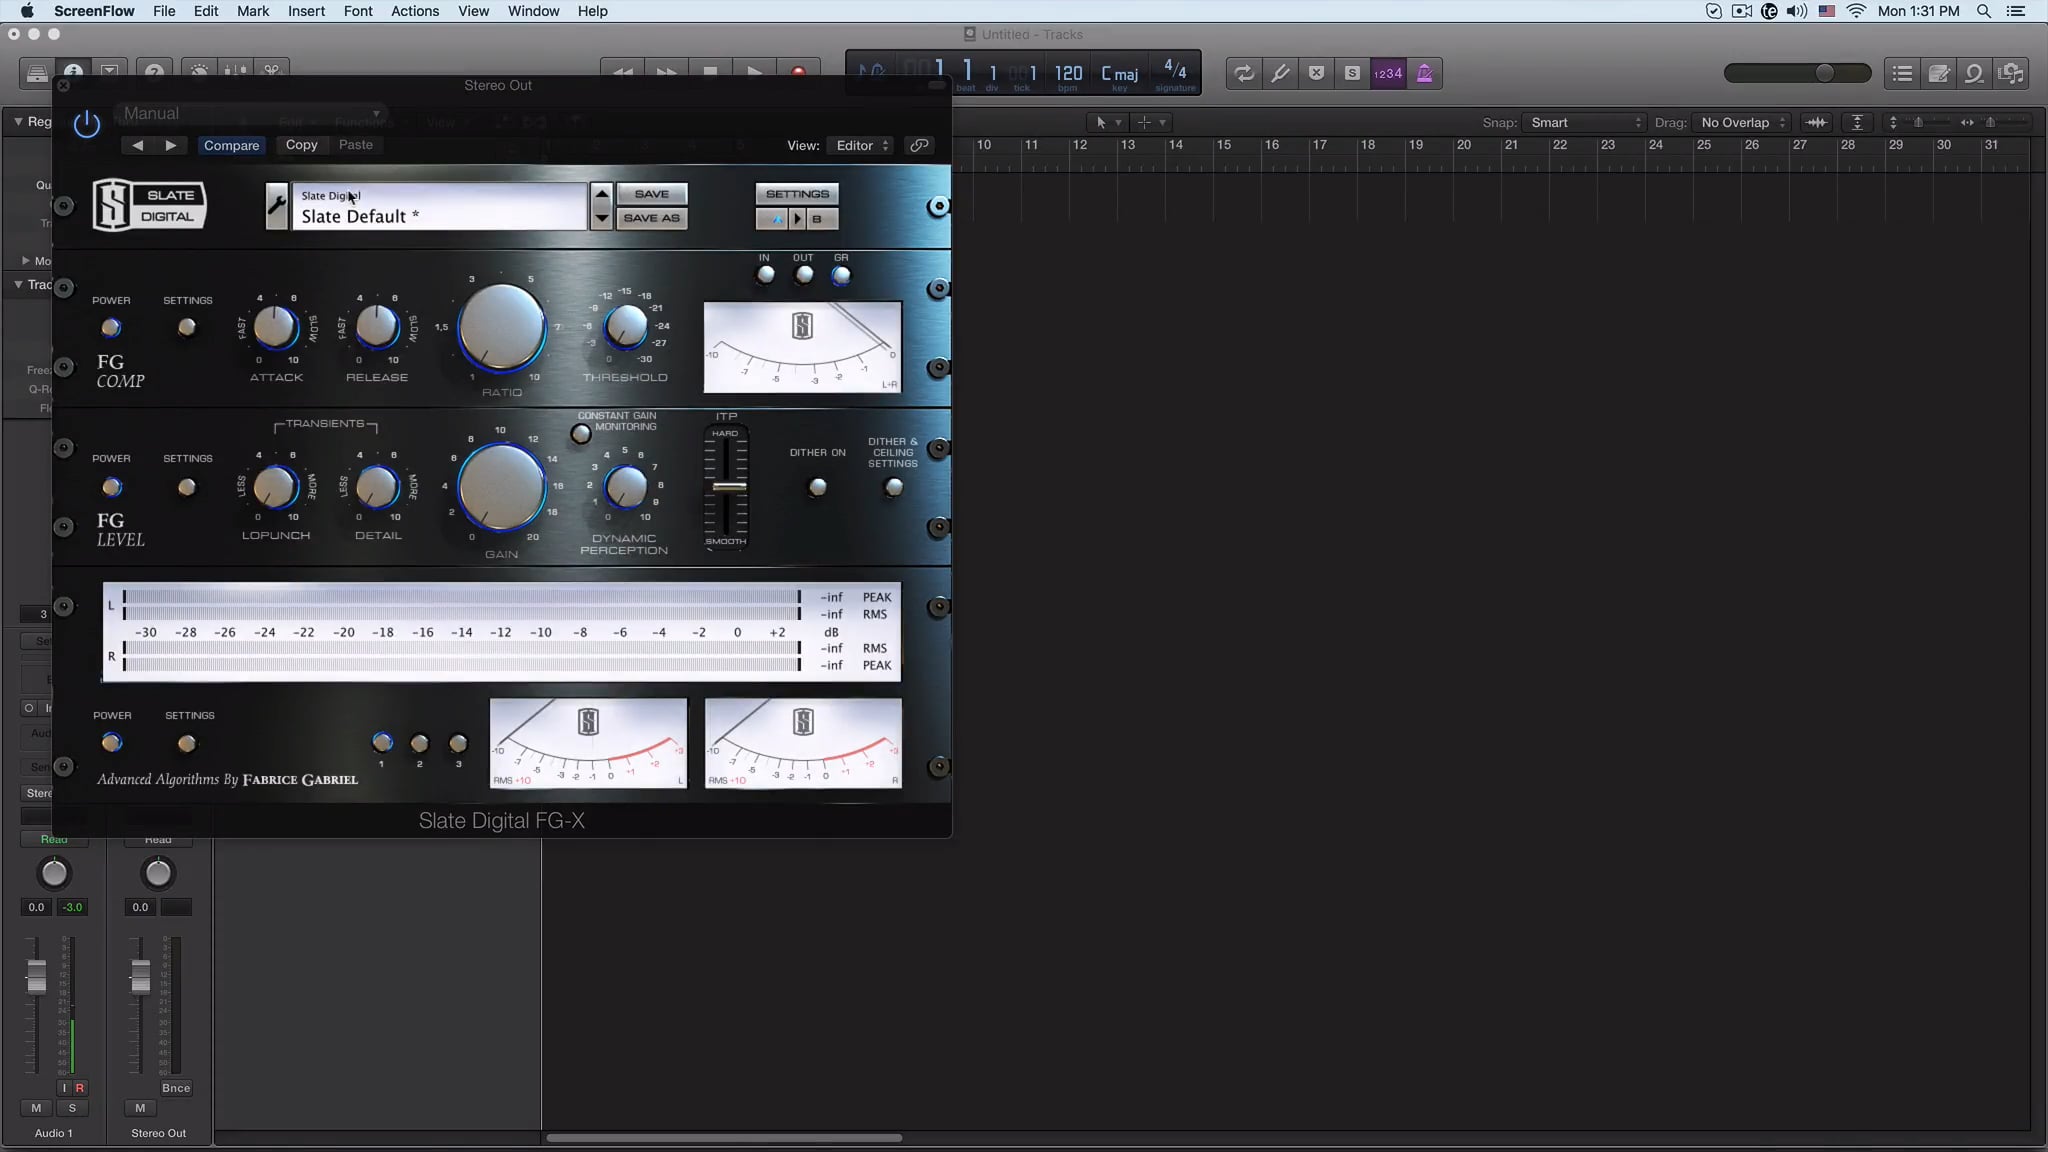Screen dimensions: 2048x1152
Task: Open the Manual preset dropdown
Action: 251,113
